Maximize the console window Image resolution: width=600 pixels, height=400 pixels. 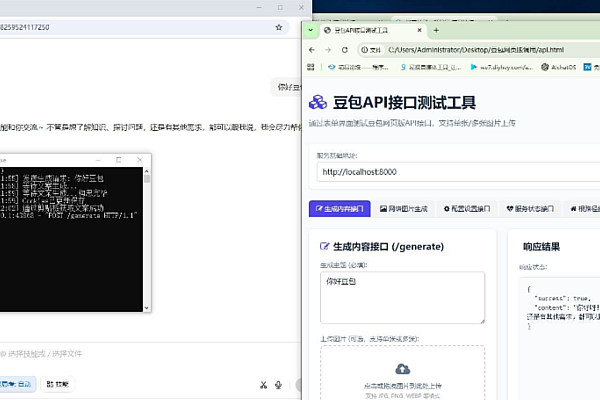point(119,160)
